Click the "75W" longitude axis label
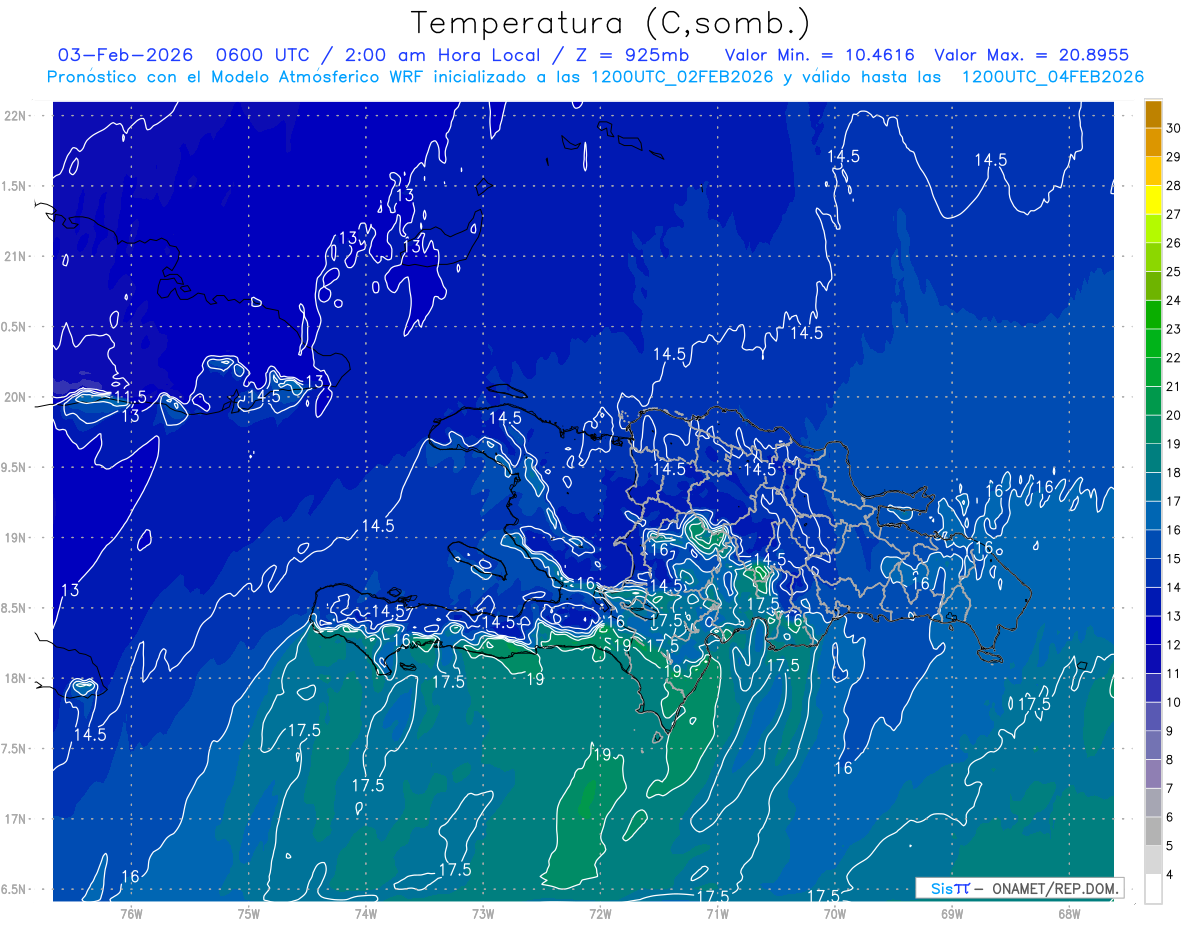Screen dimensions: 1200x927 [x=249, y=913]
